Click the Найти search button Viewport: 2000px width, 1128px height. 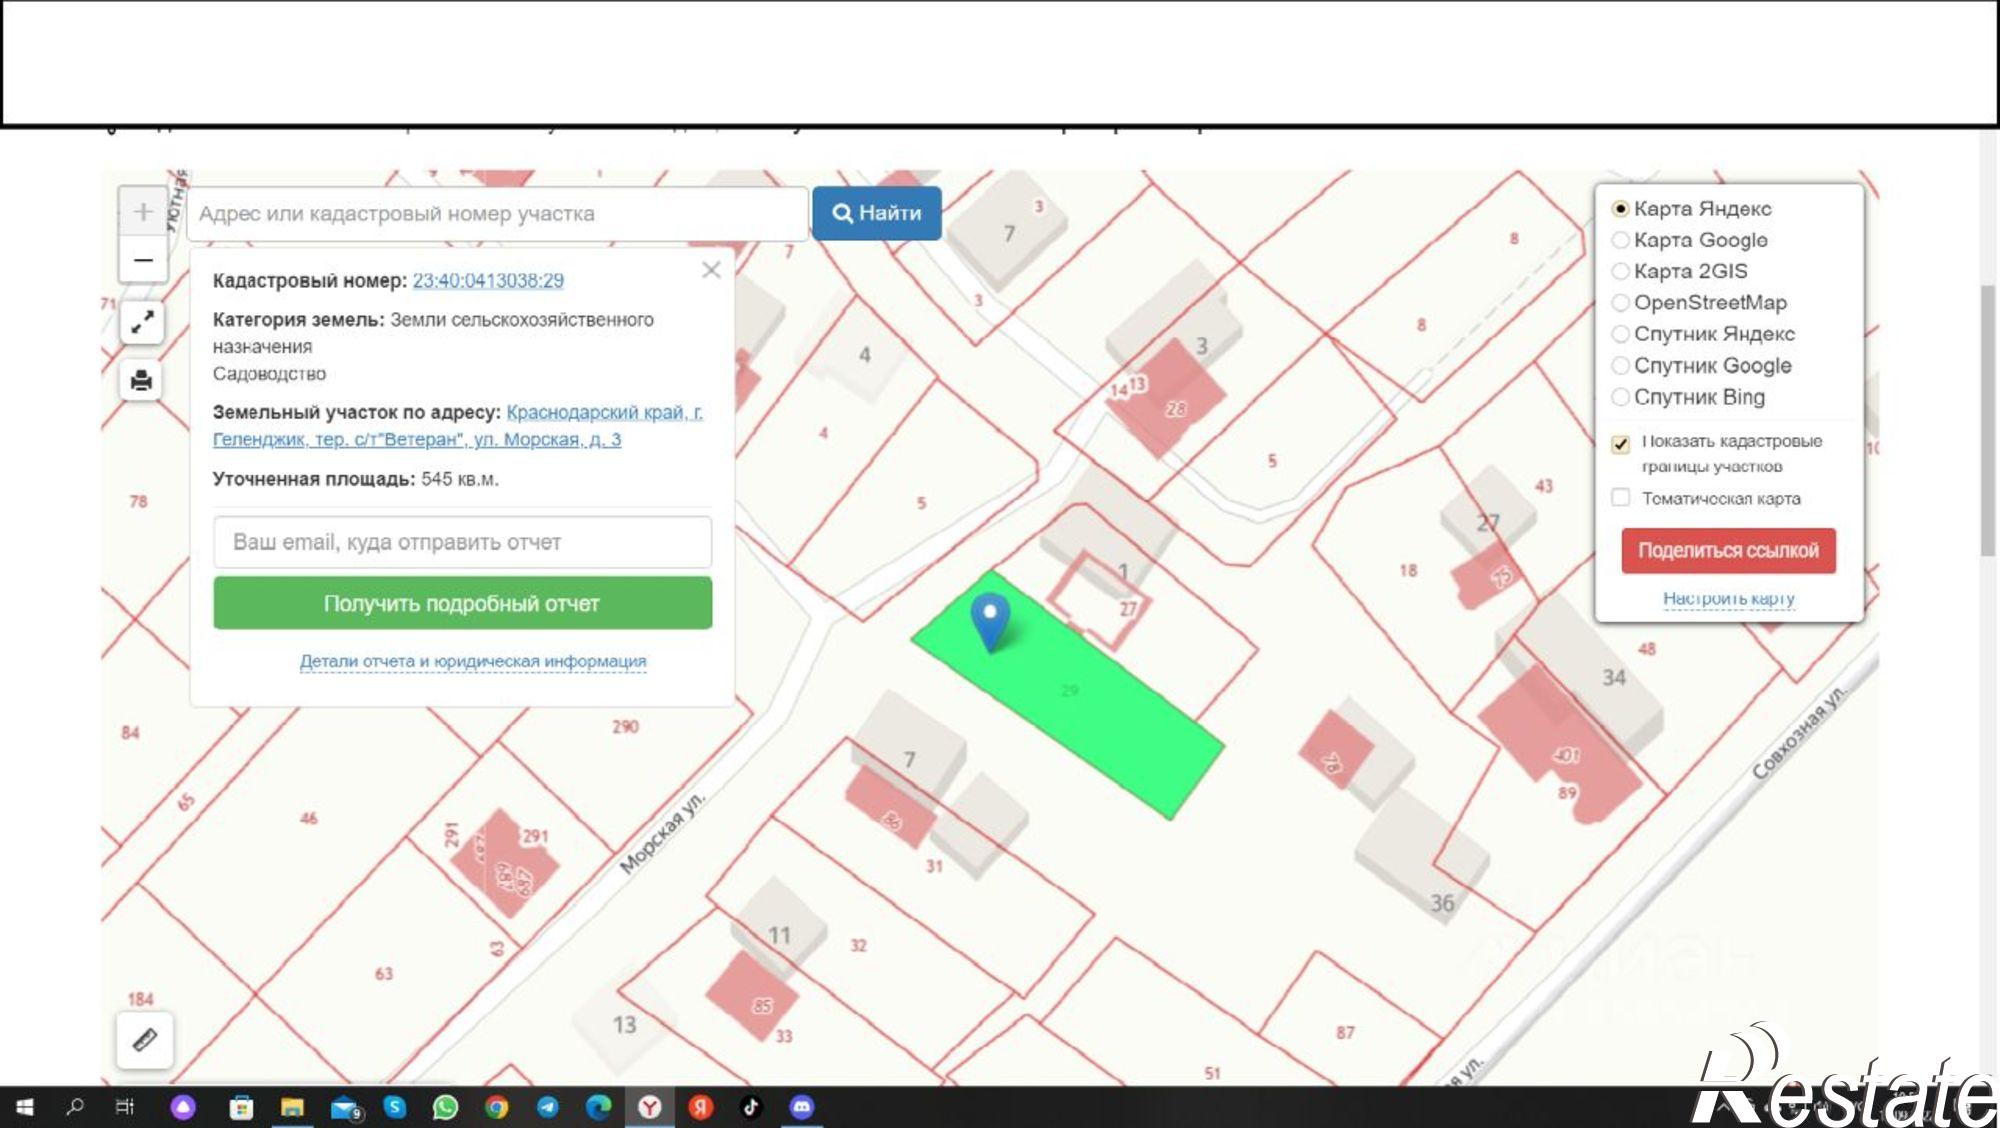click(877, 213)
